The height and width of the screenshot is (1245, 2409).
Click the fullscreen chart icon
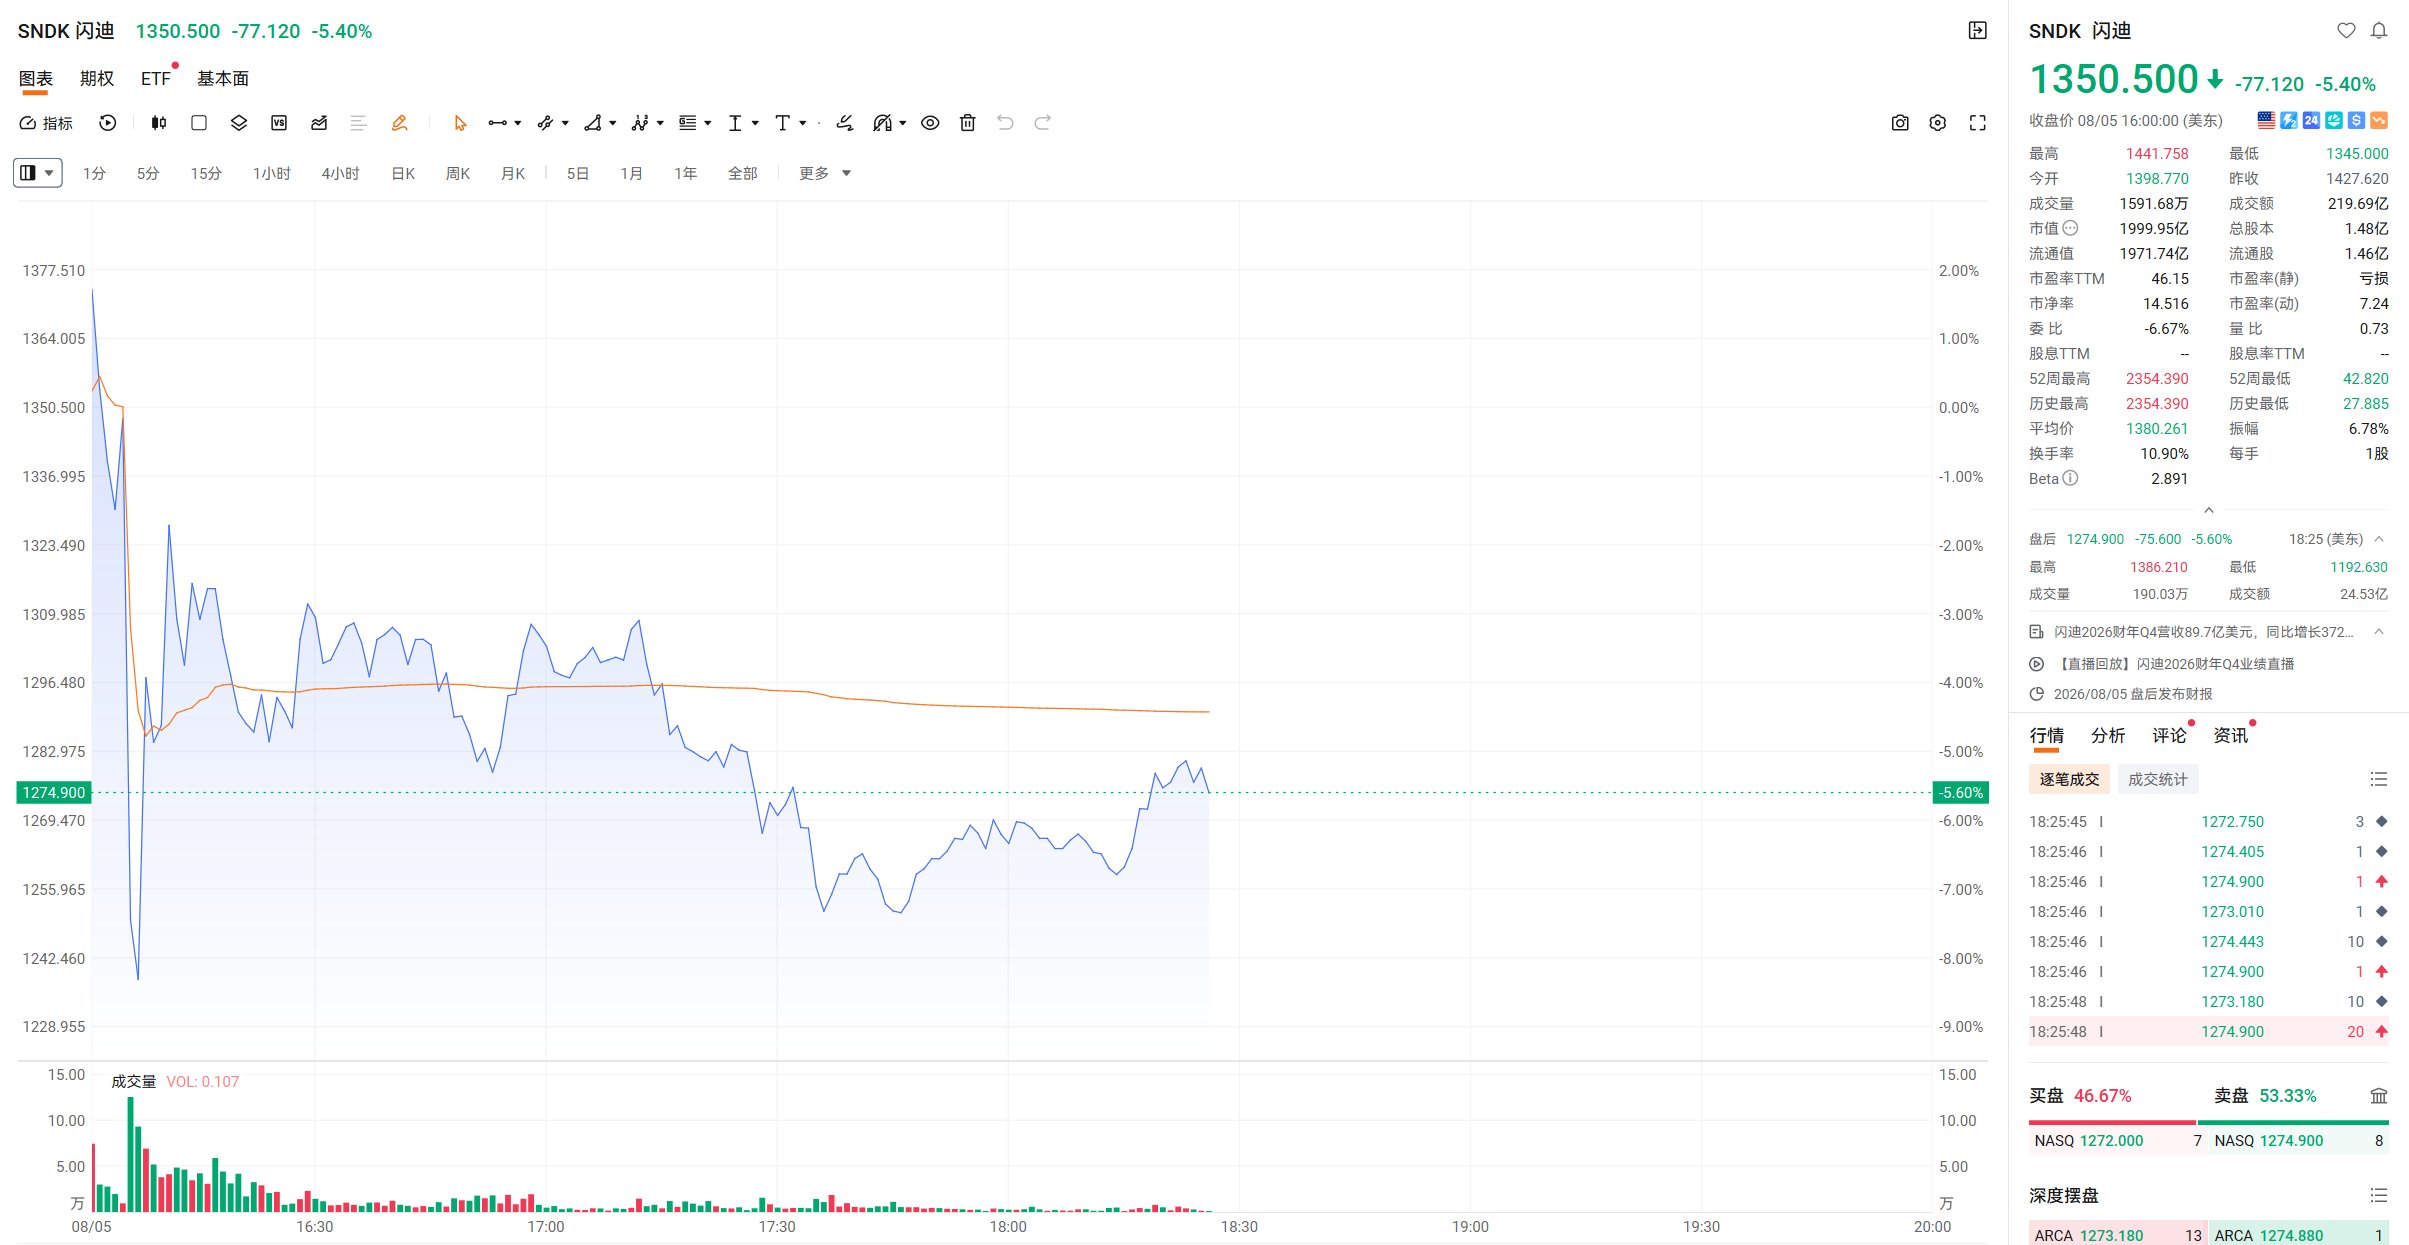[x=1977, y=123]
